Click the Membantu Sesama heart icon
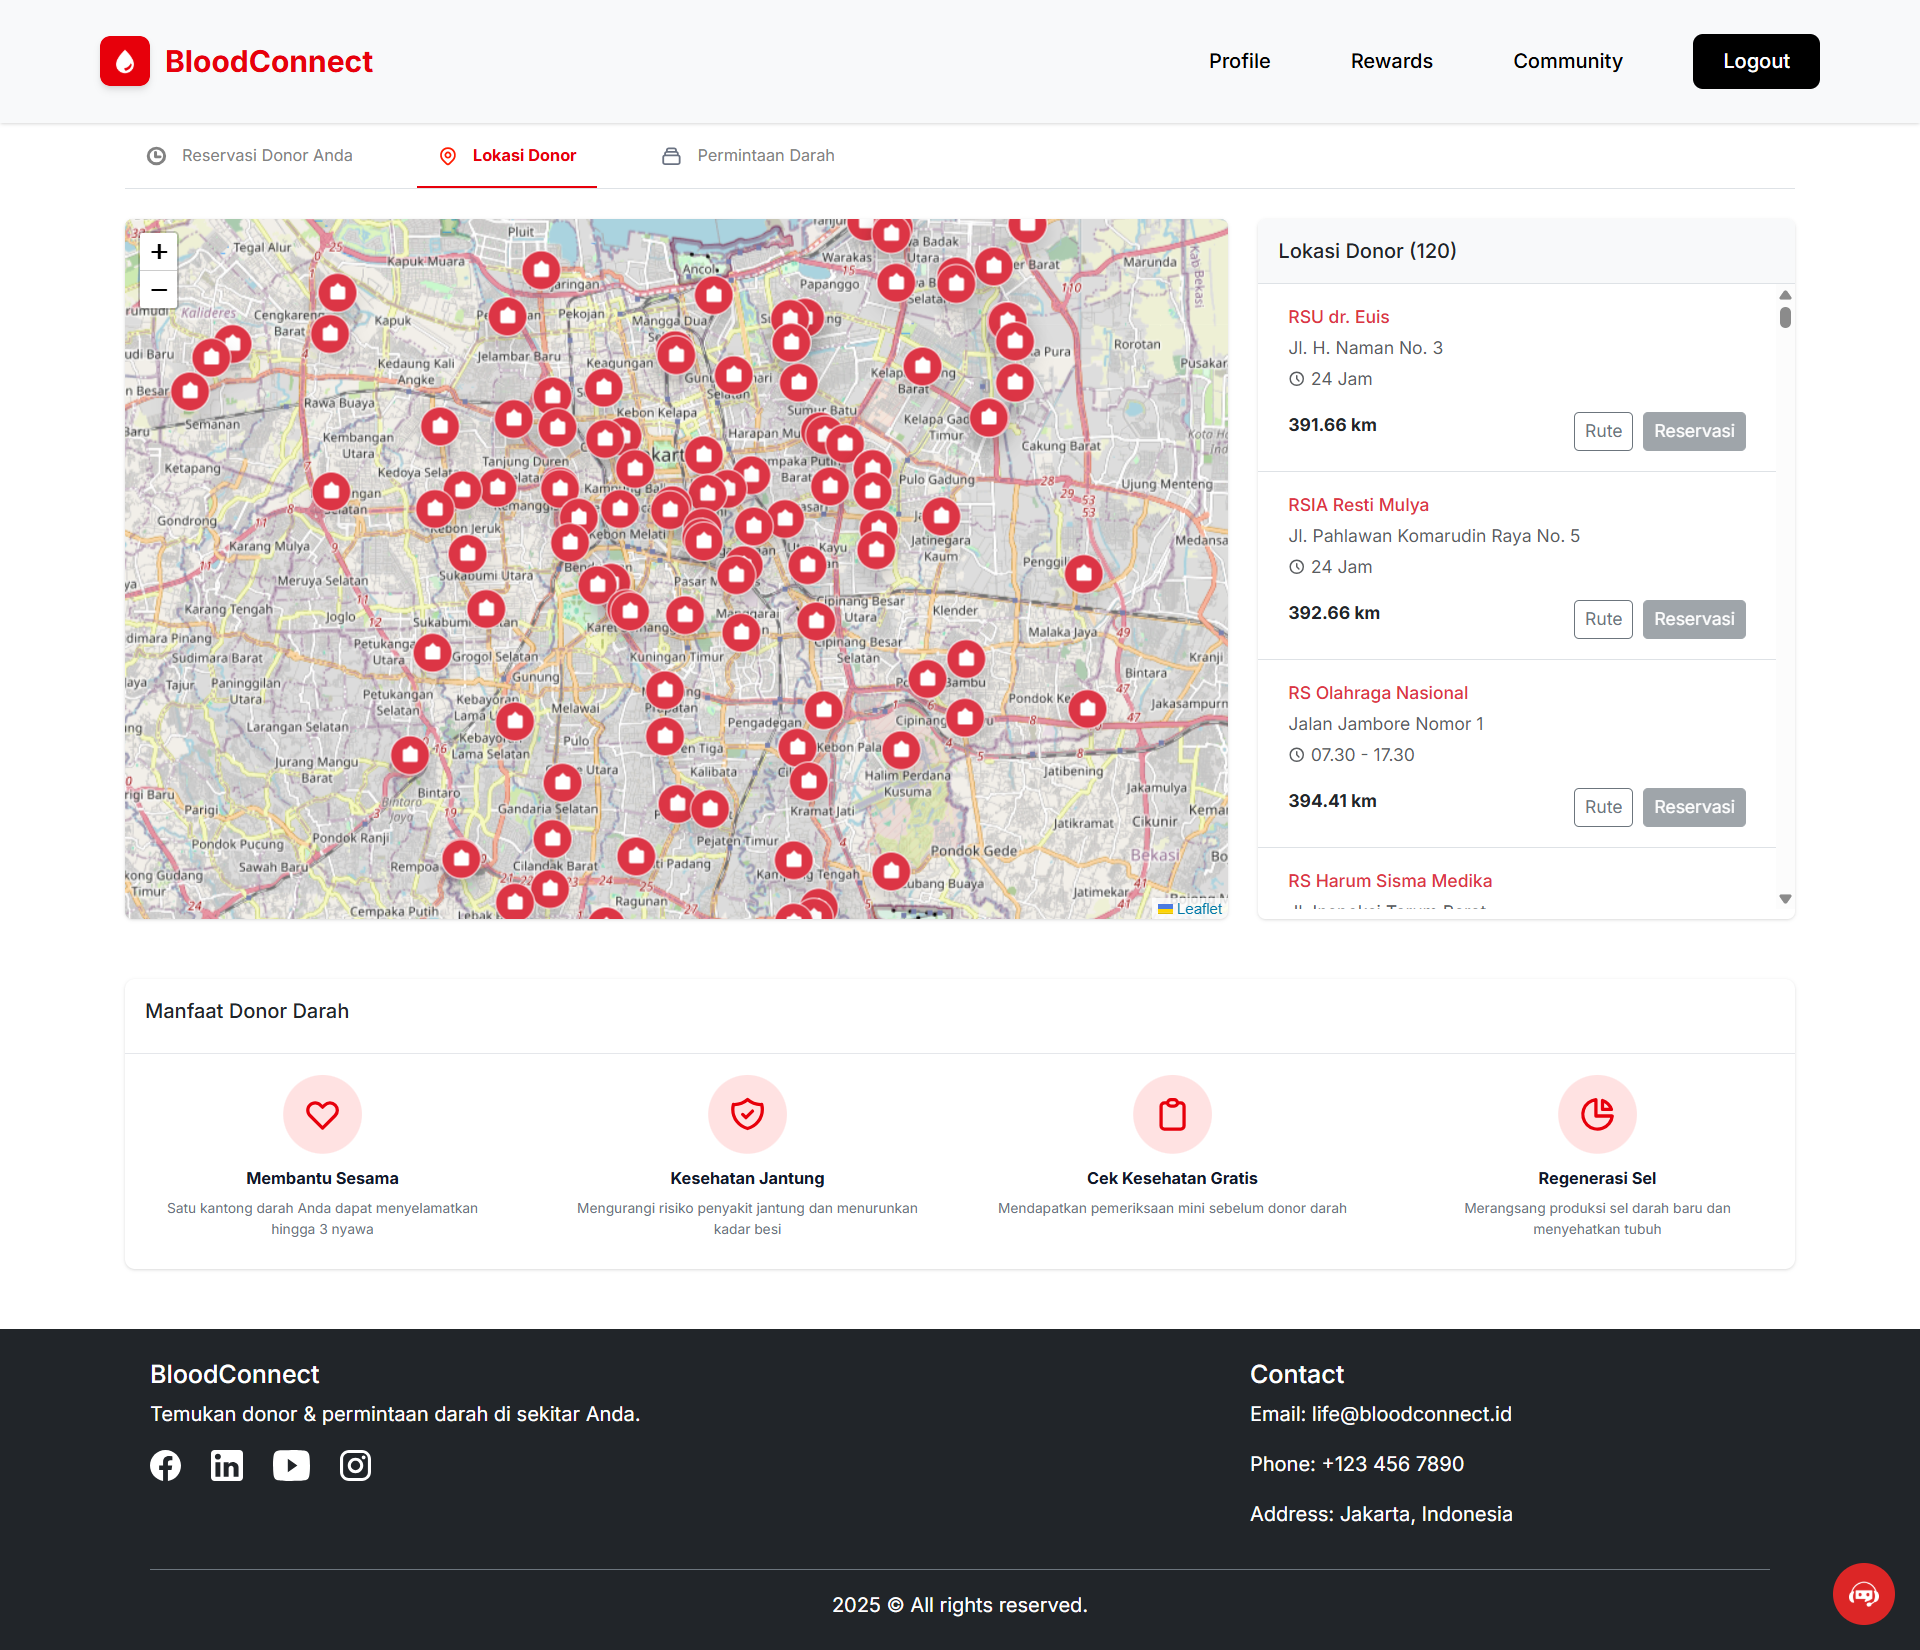The width and height of the screenshot is (1920, 1650). (322, 1114)
